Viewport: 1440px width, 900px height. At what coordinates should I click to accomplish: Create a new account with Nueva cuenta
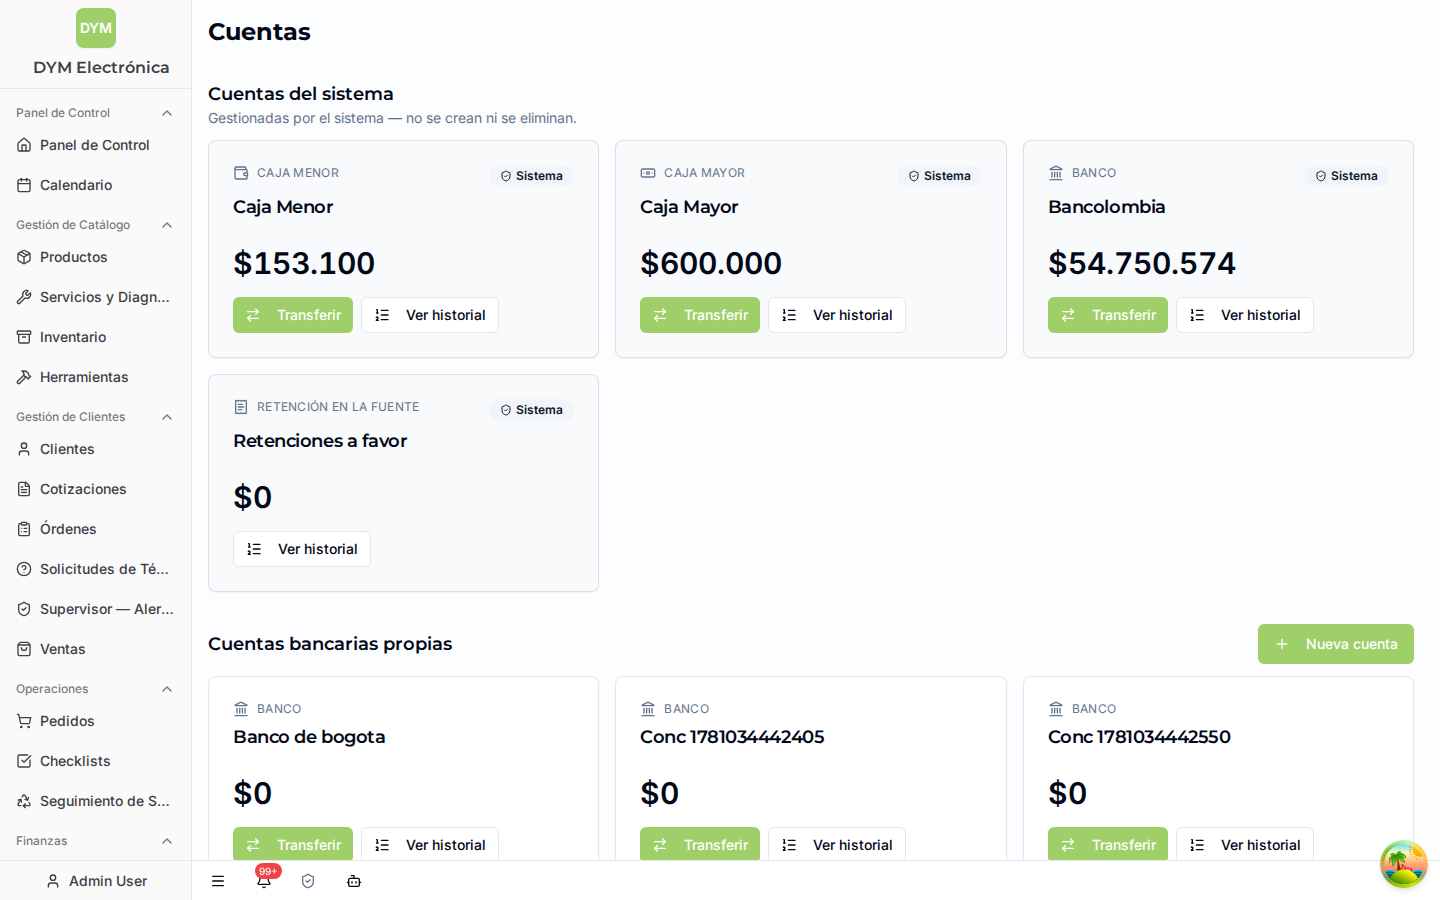coord(1335,644)
